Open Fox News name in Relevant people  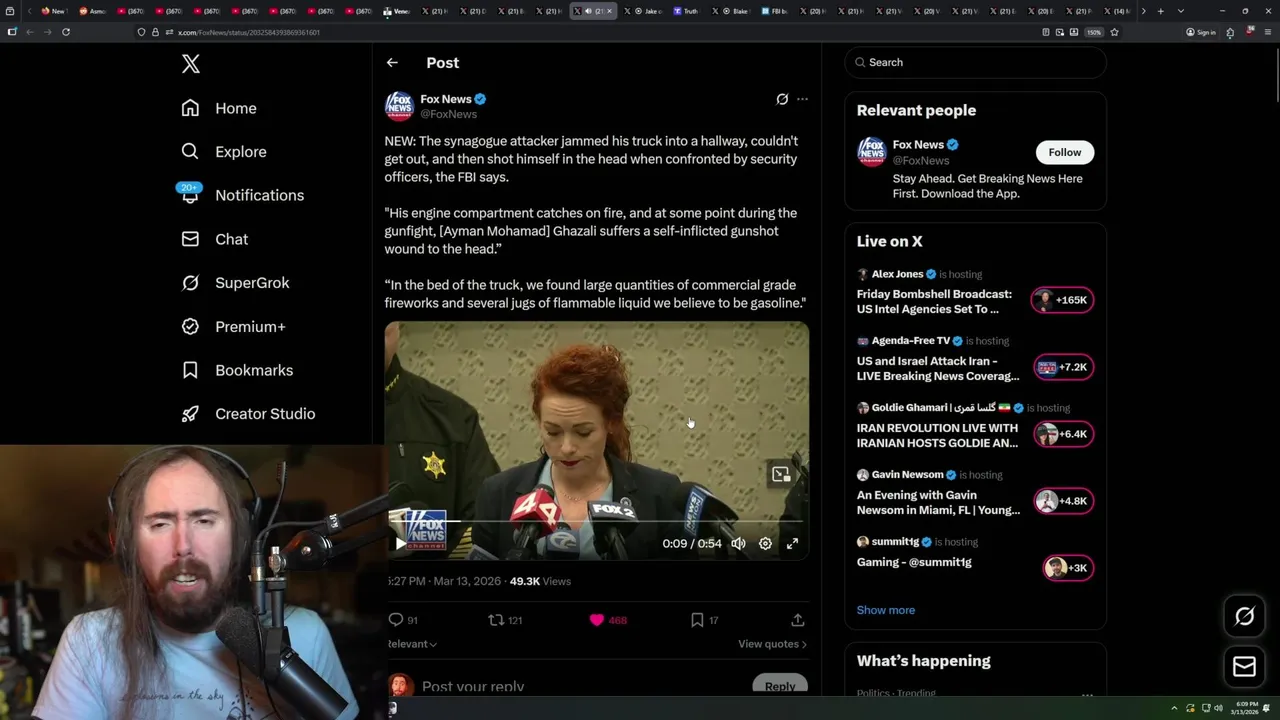pos(918,145)
